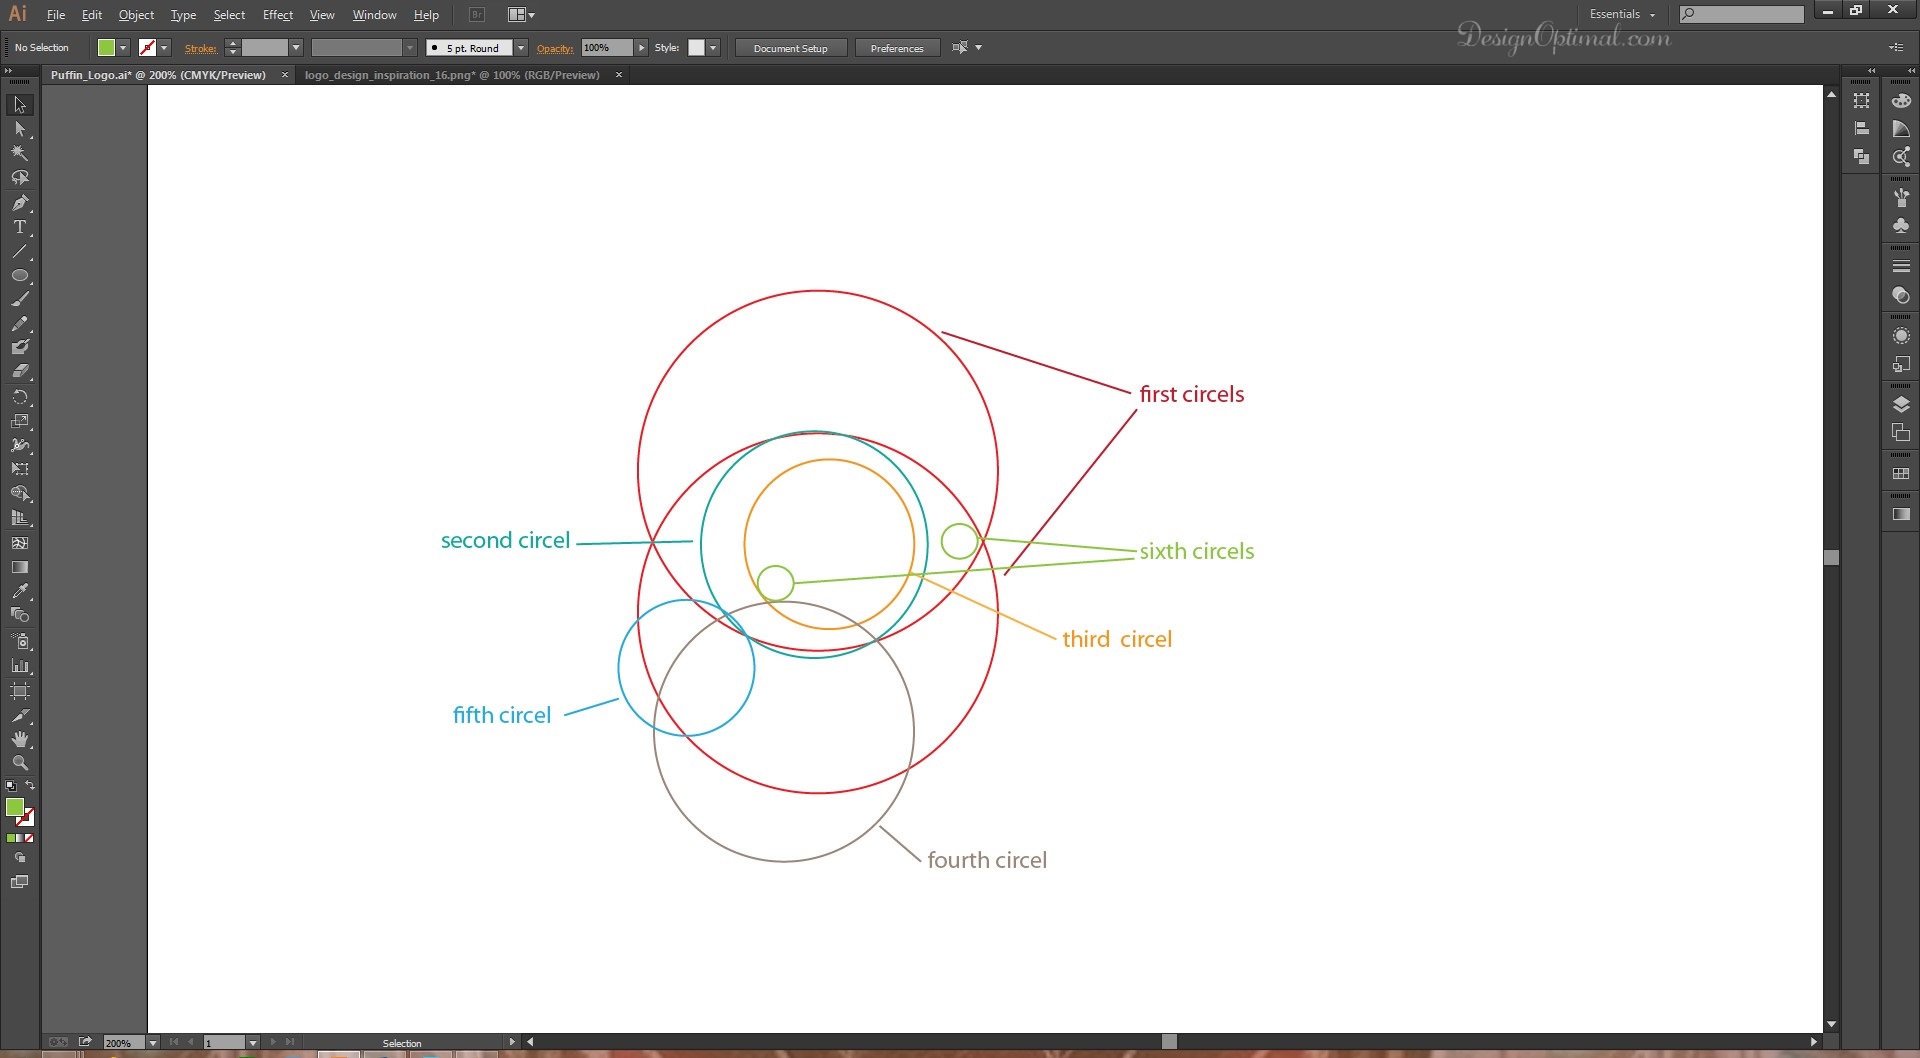Screen dimensions: 1920x1058
Task: Choose the Ellipse tool
Action: click(19, 275)
